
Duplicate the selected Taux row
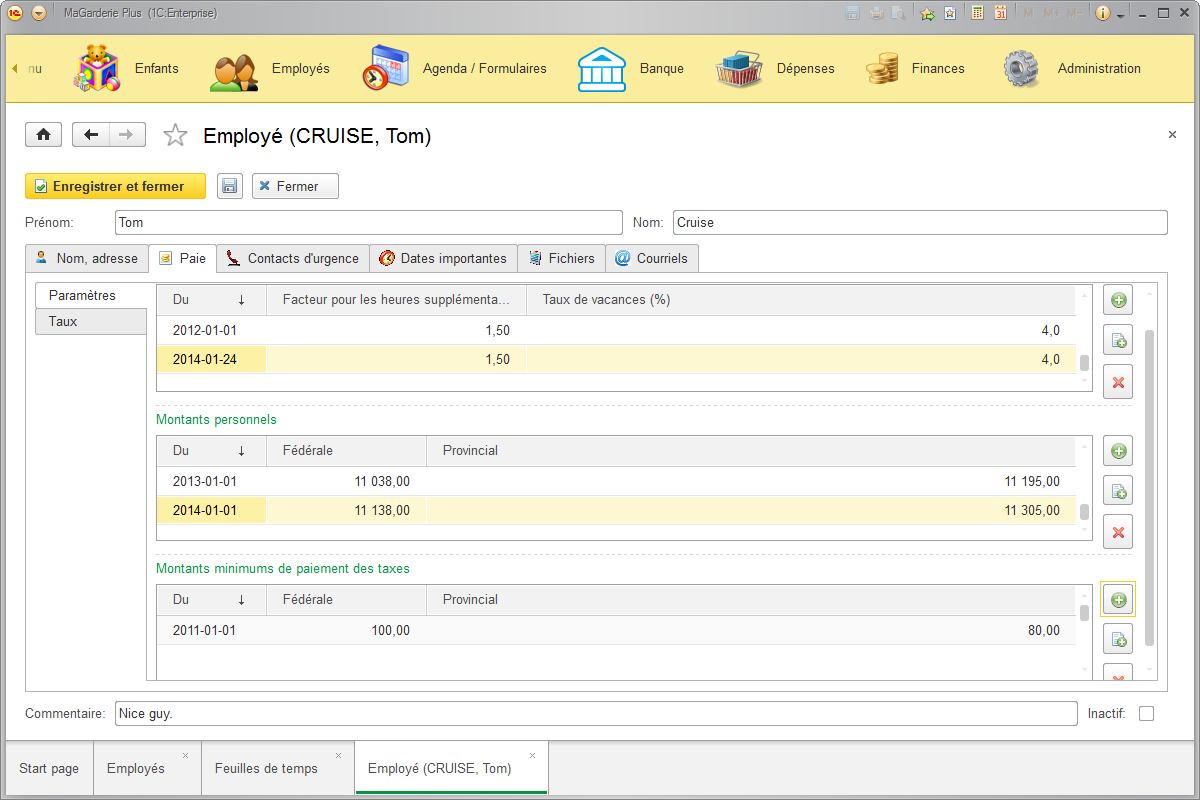(x=1117, y=340)
